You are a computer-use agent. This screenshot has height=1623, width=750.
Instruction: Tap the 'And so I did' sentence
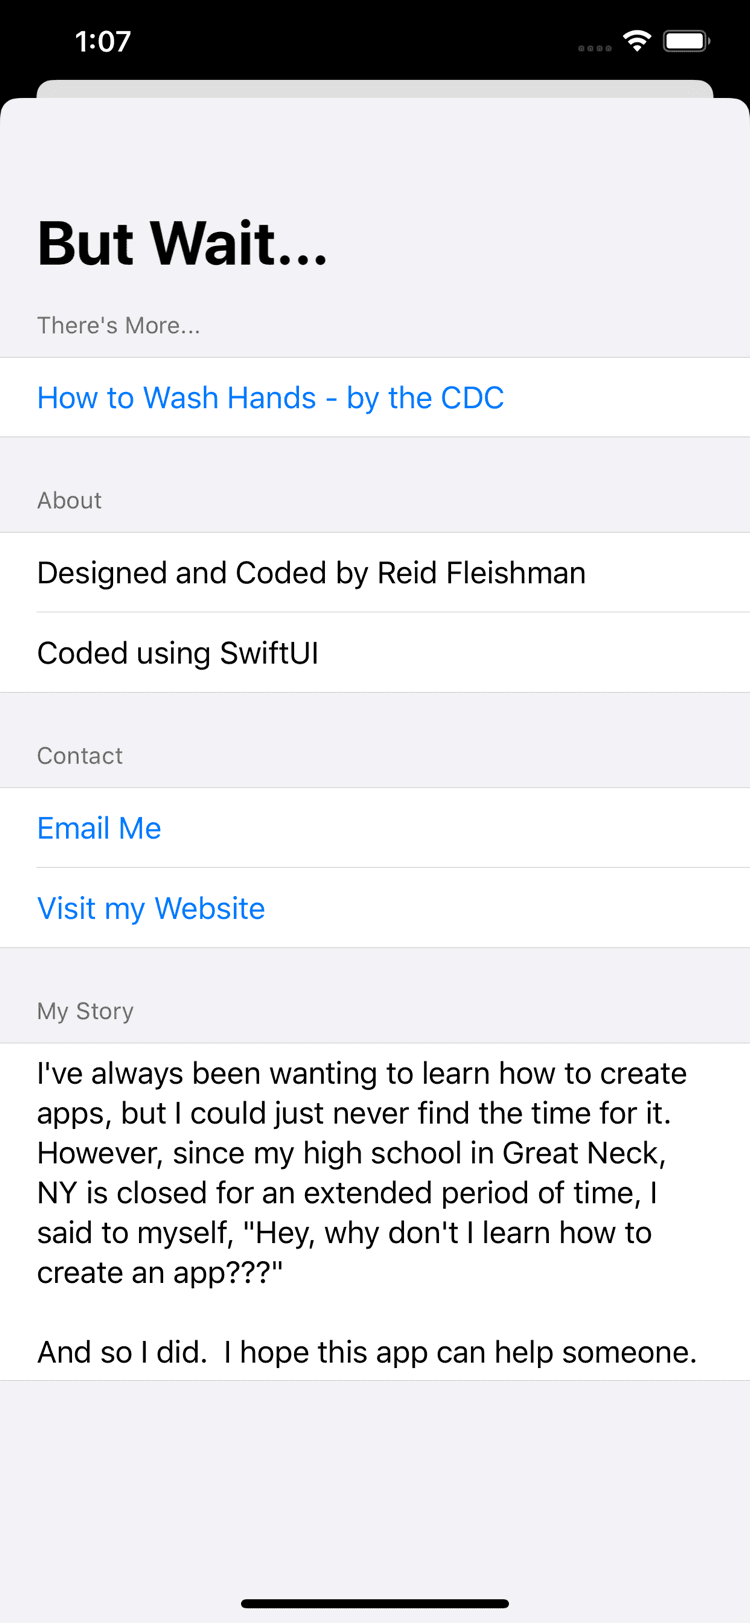pos(366,1352)
